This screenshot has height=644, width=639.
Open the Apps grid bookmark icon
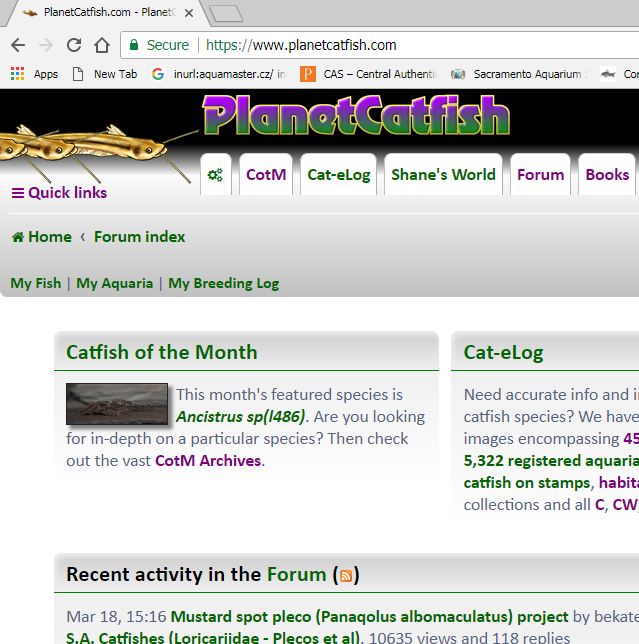(18, 74)
